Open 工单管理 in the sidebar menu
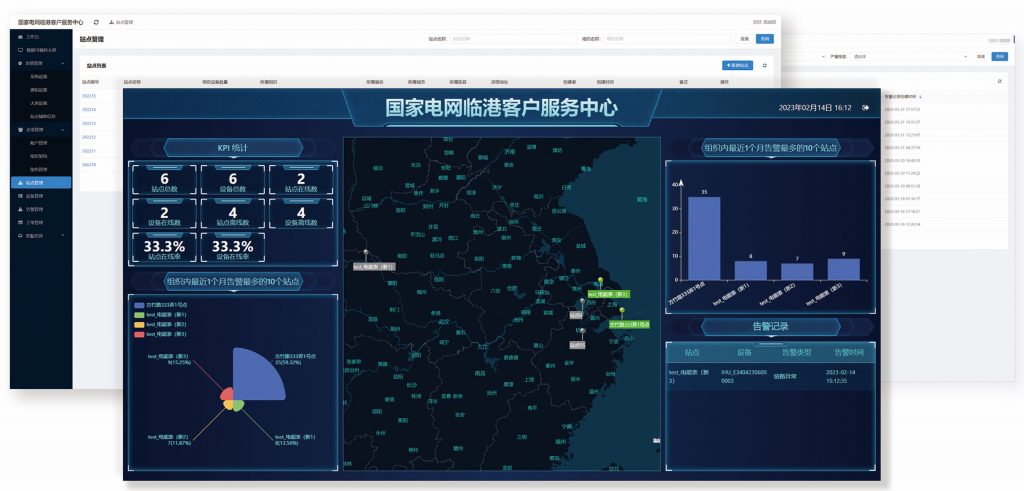1024x491 pixels. (40, 222)
